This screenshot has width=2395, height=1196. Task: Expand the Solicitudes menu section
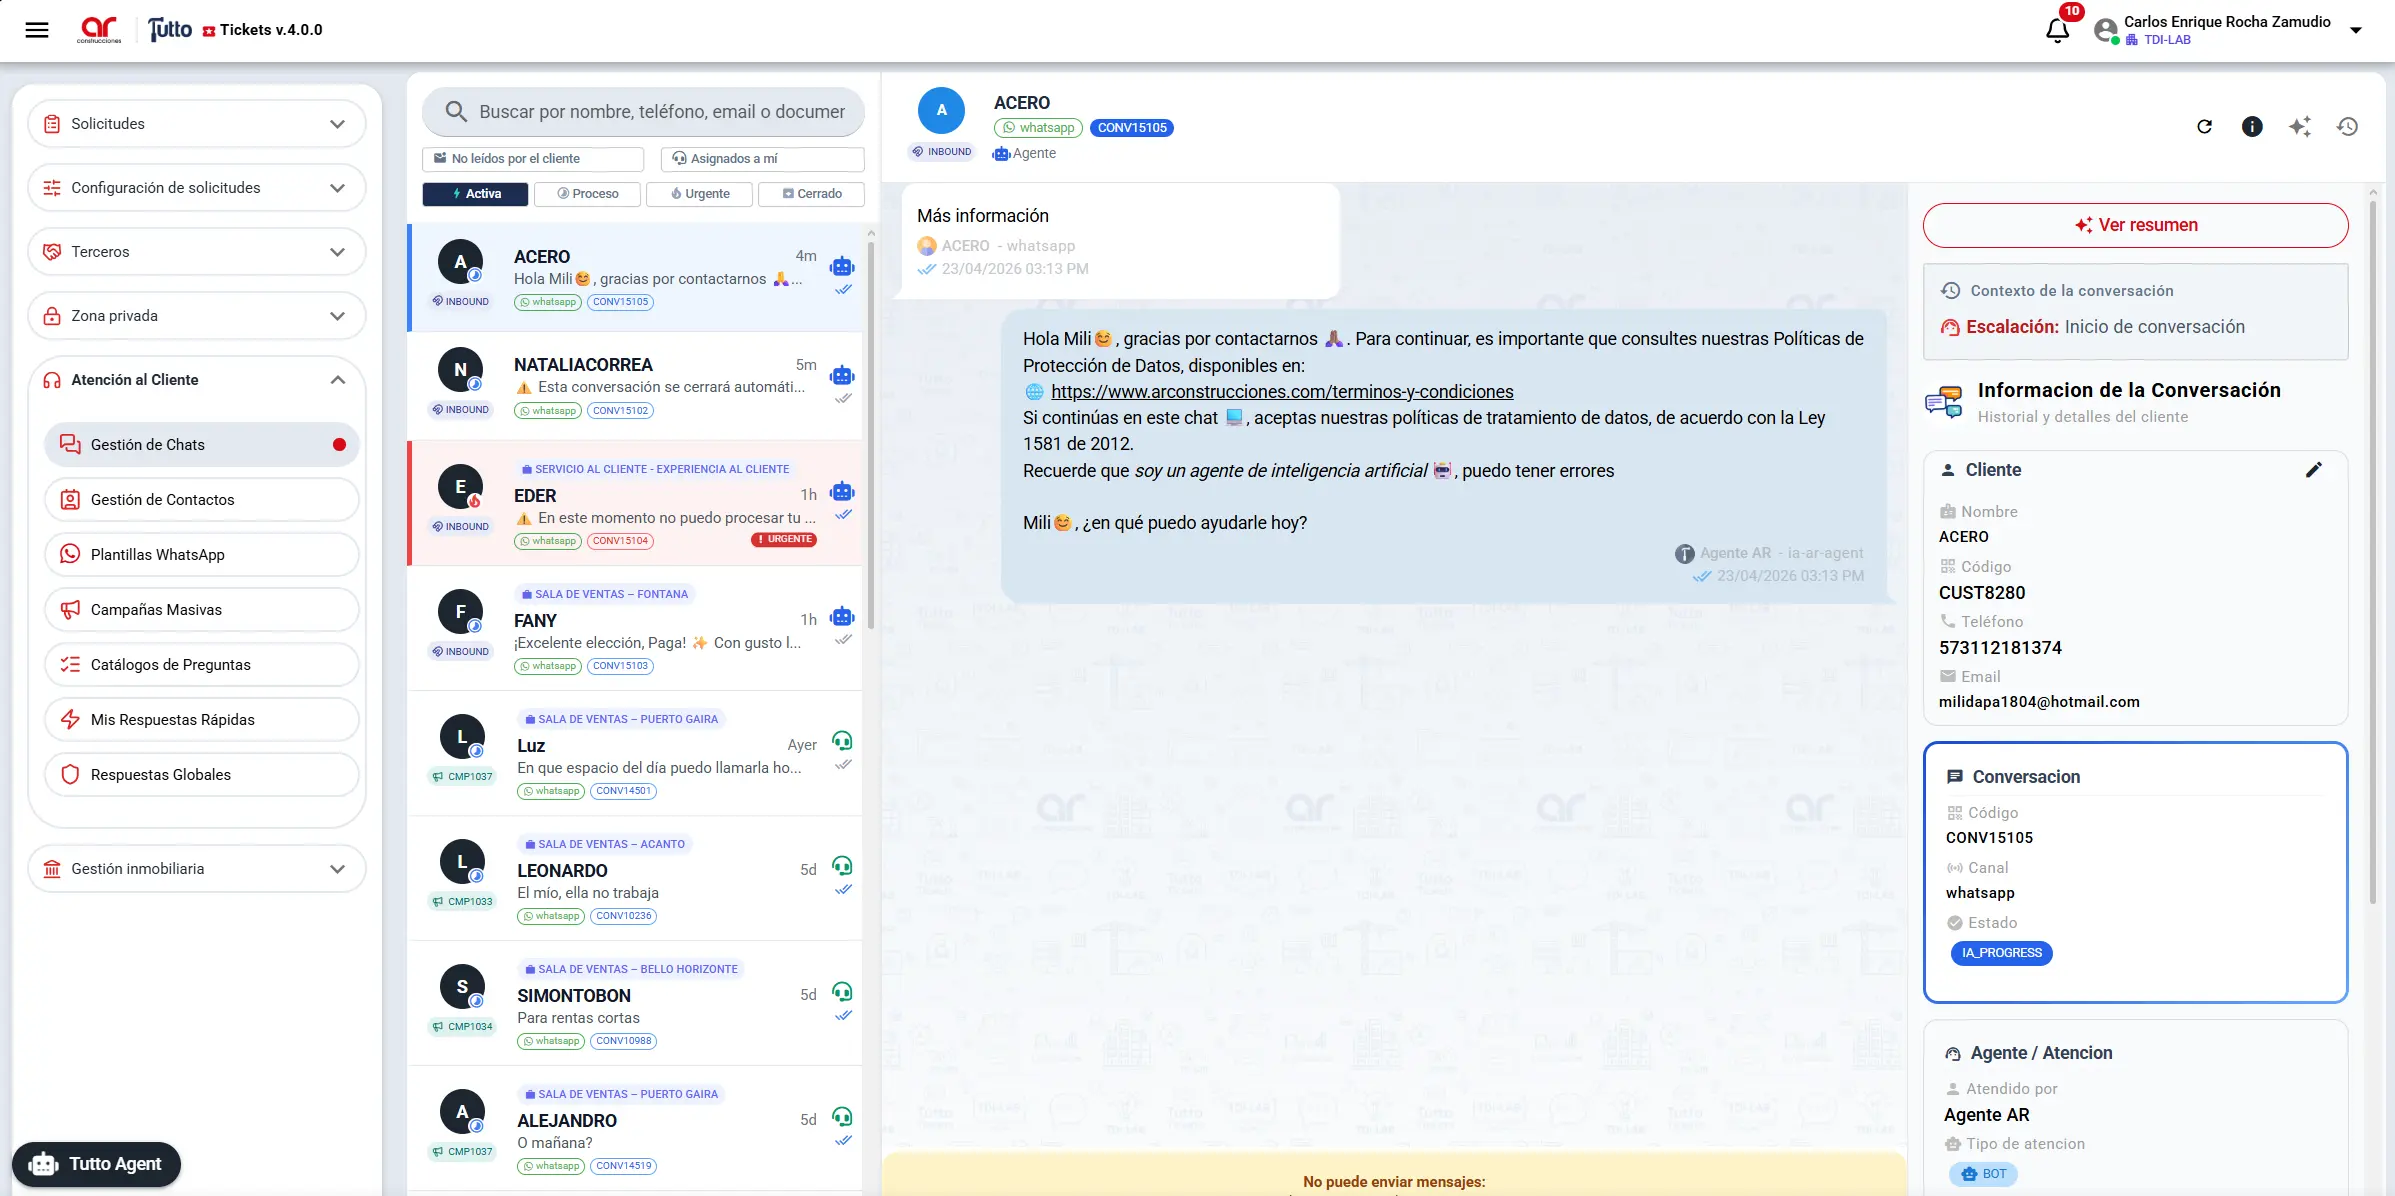[x=197, y=124]
